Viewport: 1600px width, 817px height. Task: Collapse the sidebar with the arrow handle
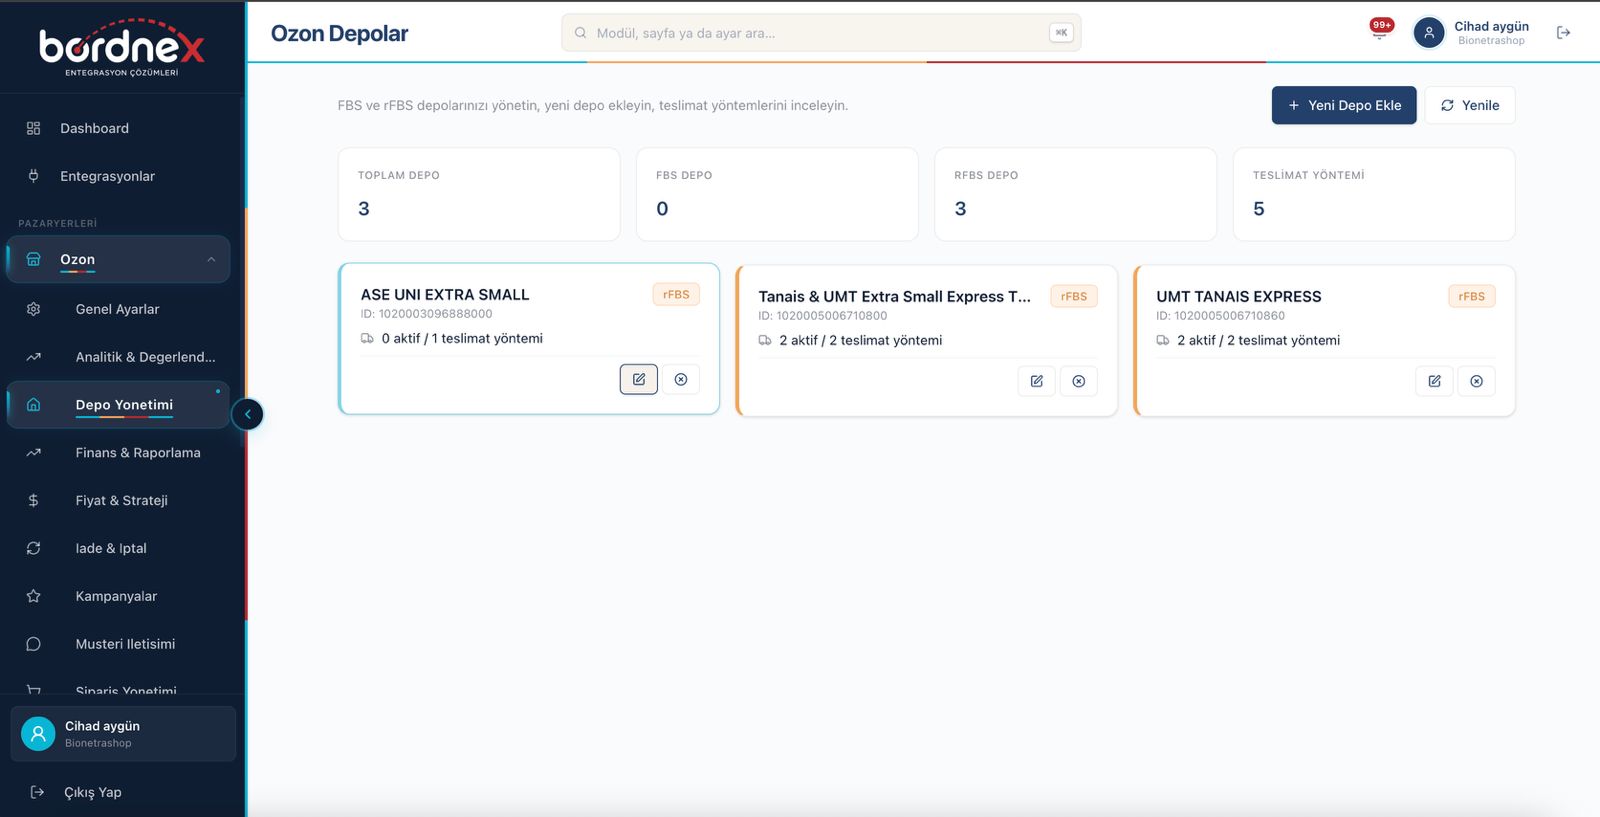[x=247, y=414]
